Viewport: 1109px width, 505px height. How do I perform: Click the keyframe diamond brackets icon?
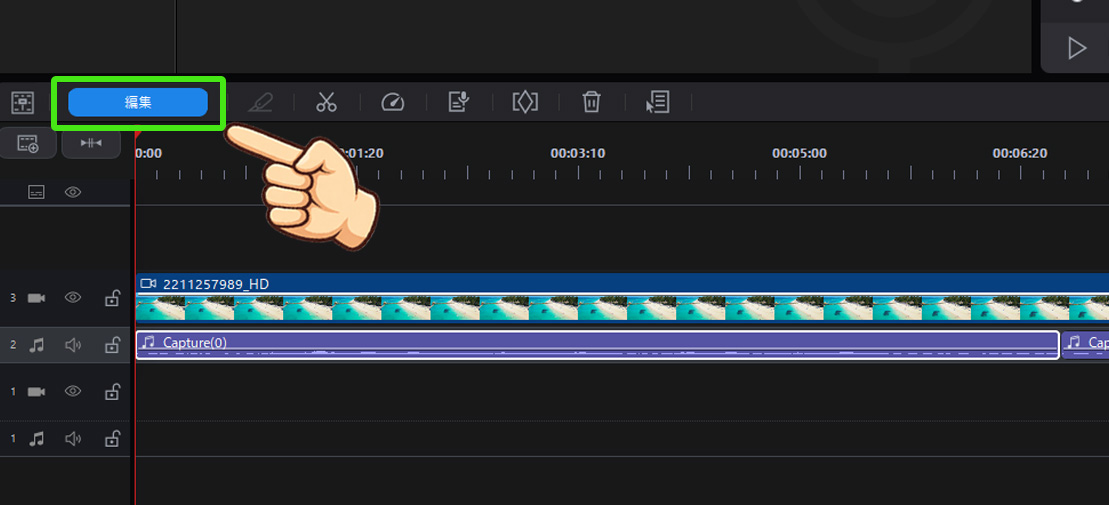[525, 102]
